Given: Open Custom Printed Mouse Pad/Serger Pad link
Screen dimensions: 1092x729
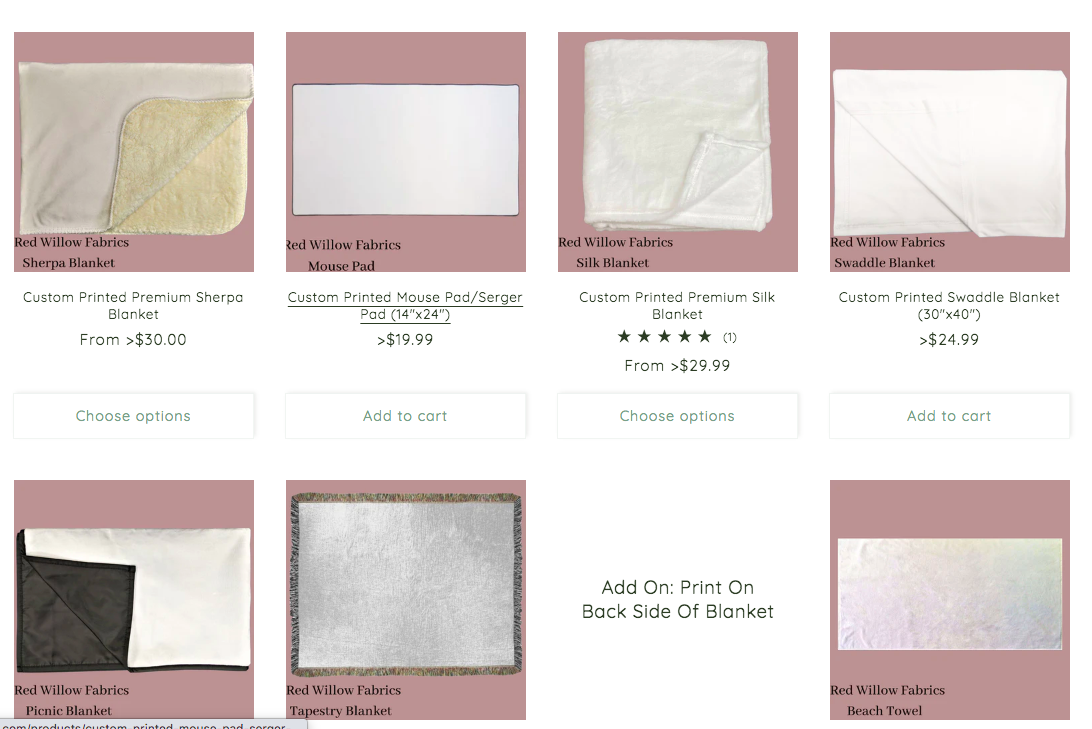Looking at the screenshot, I should [405, 306].
